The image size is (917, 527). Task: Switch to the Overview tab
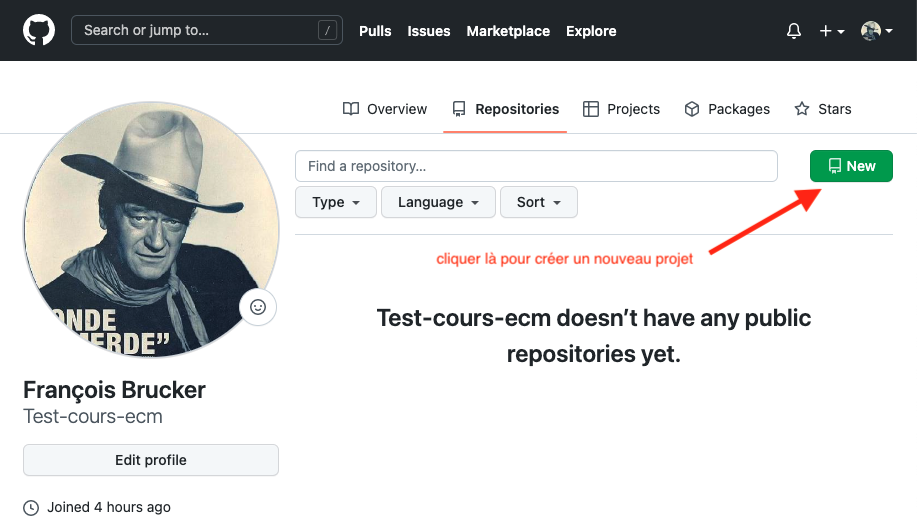tap(385, 109)
